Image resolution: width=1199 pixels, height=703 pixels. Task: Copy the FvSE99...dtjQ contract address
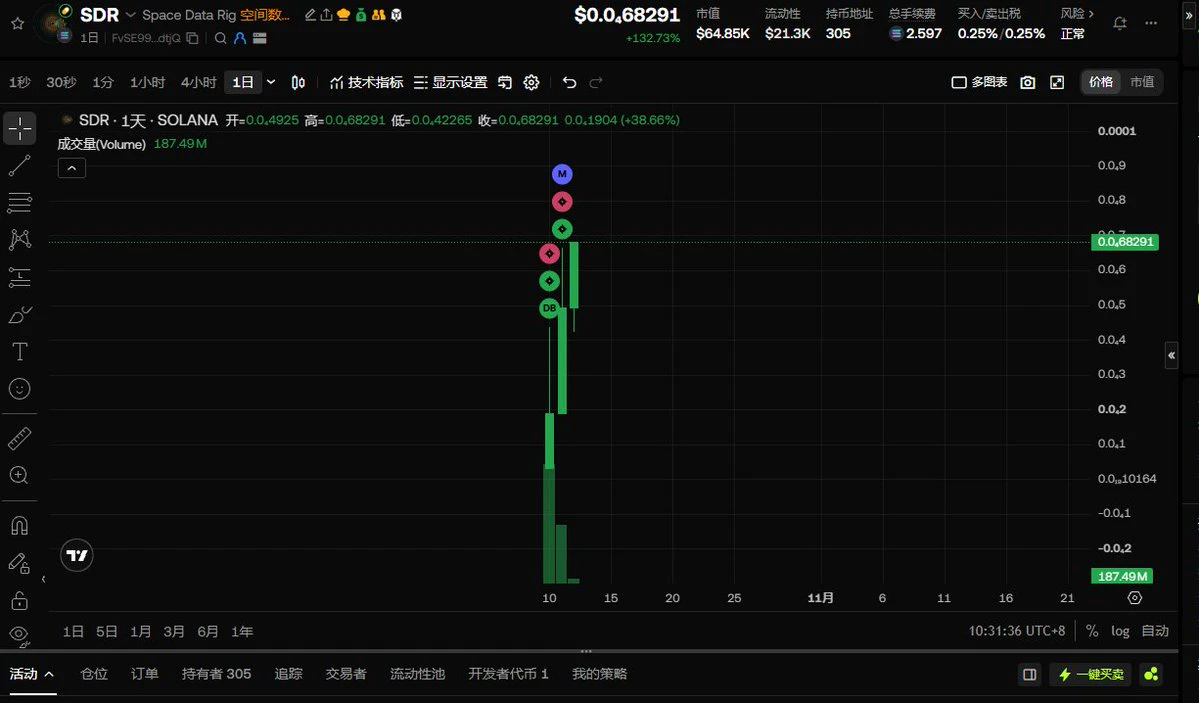(193, 38)
